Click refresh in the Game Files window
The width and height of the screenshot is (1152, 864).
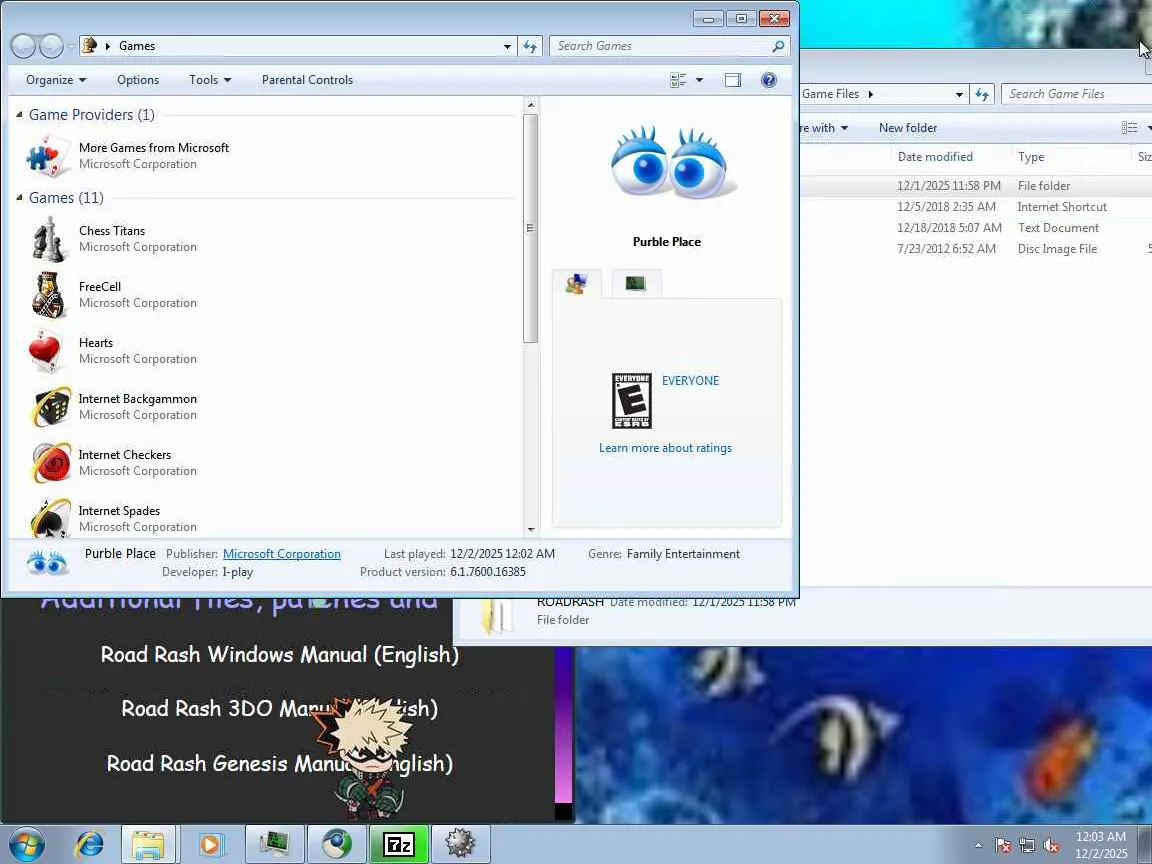[982, 94]
